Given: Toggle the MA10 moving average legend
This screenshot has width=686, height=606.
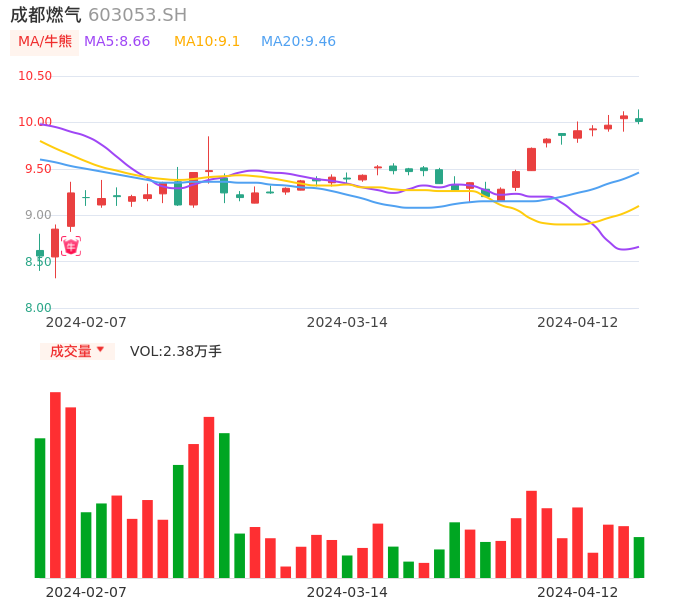Looking at the screenshot, I should pos(207,42).
